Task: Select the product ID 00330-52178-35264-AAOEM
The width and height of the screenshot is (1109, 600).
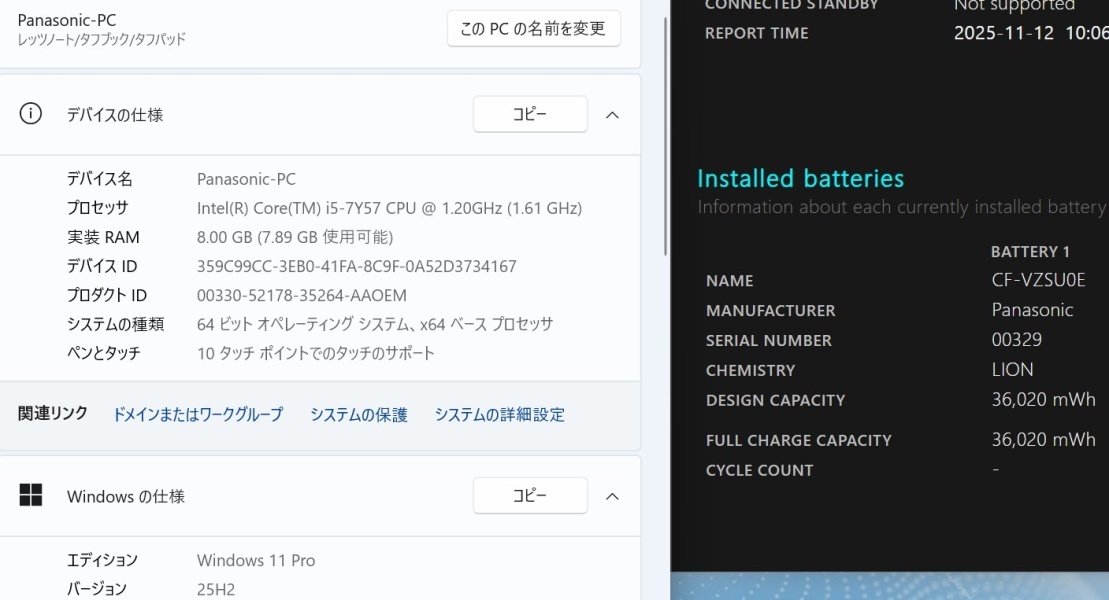Action: coord(301,295)
